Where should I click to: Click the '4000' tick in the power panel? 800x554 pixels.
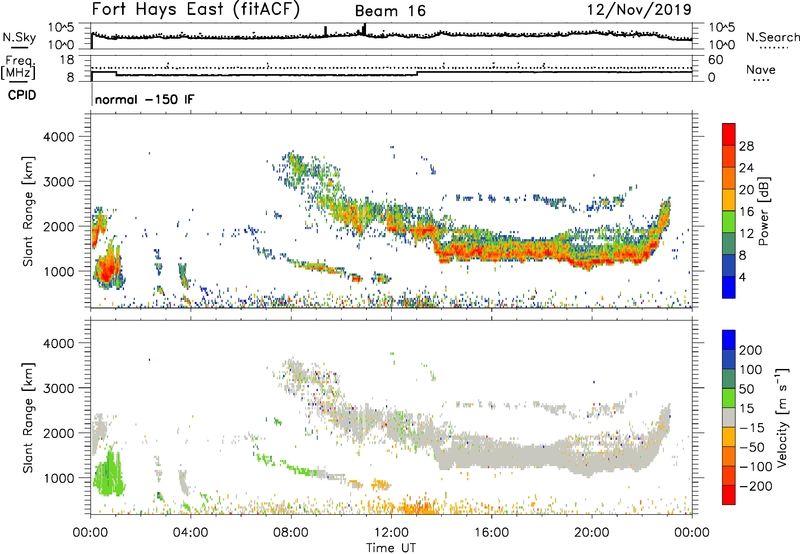pos(58,137)
